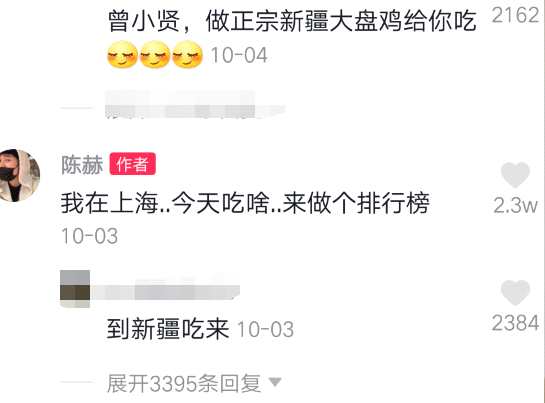Tap the 2162 like count at top
The image size is (545, 403).
515,15
